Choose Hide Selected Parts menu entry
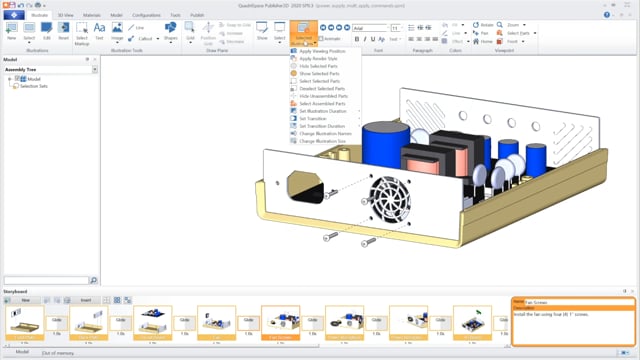 click(318, 66)
